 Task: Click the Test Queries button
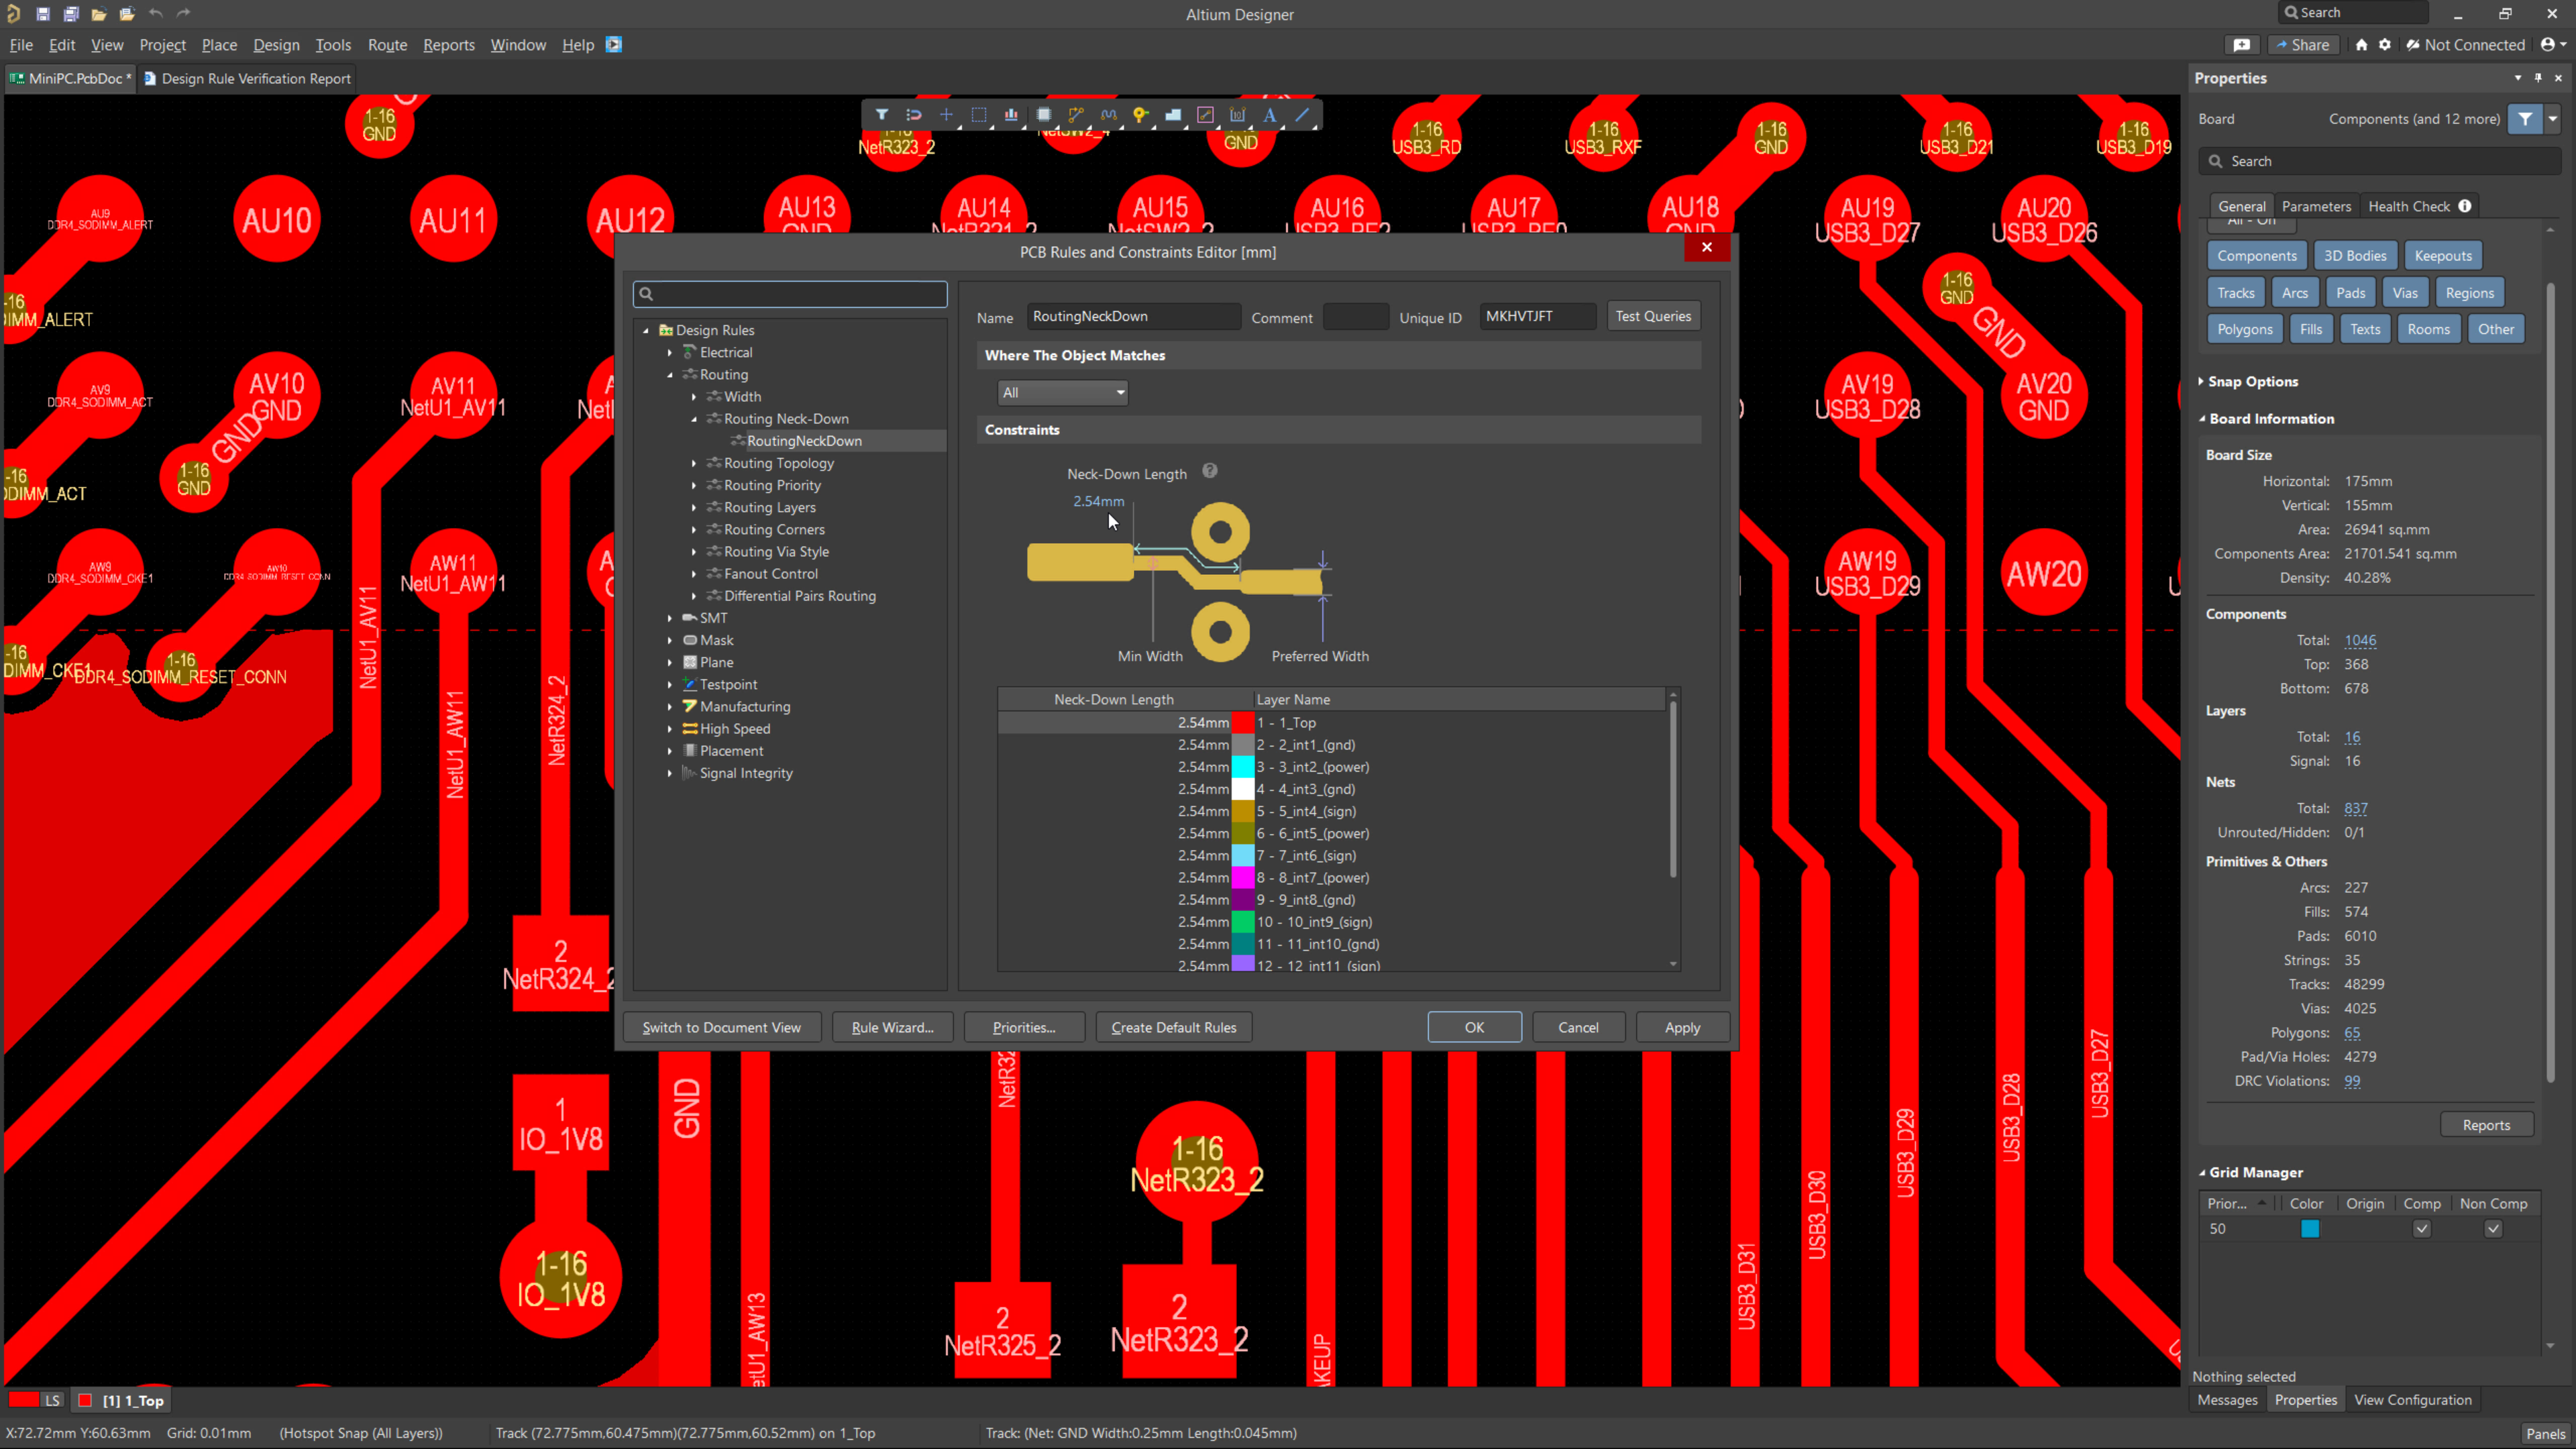(x=1653, y=316)
